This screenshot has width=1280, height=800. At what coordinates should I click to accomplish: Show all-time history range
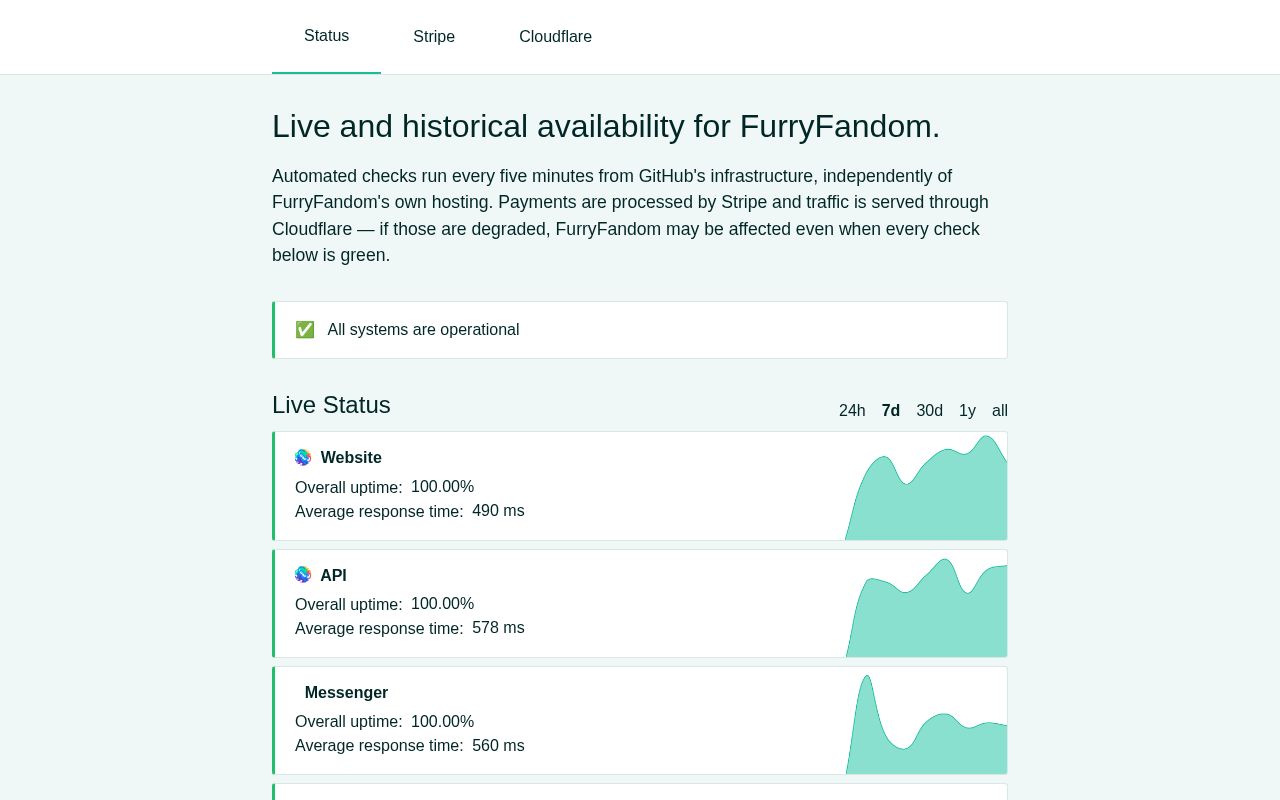click(1000, 411)
